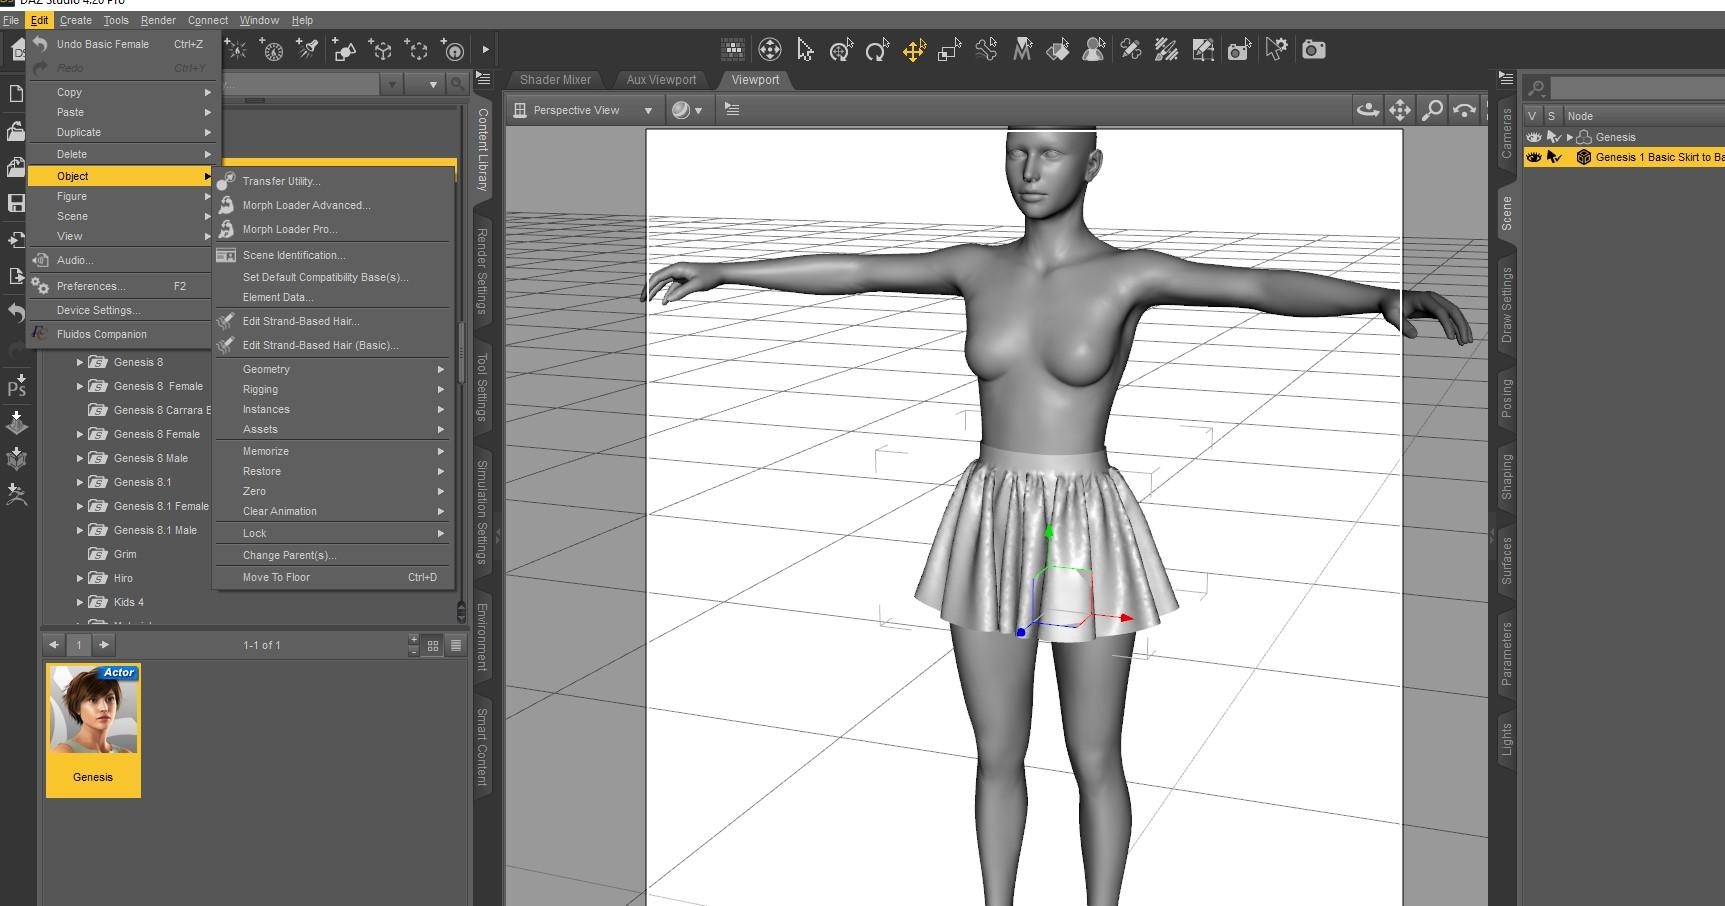Open the Perspective View camera dropdown

648,110
